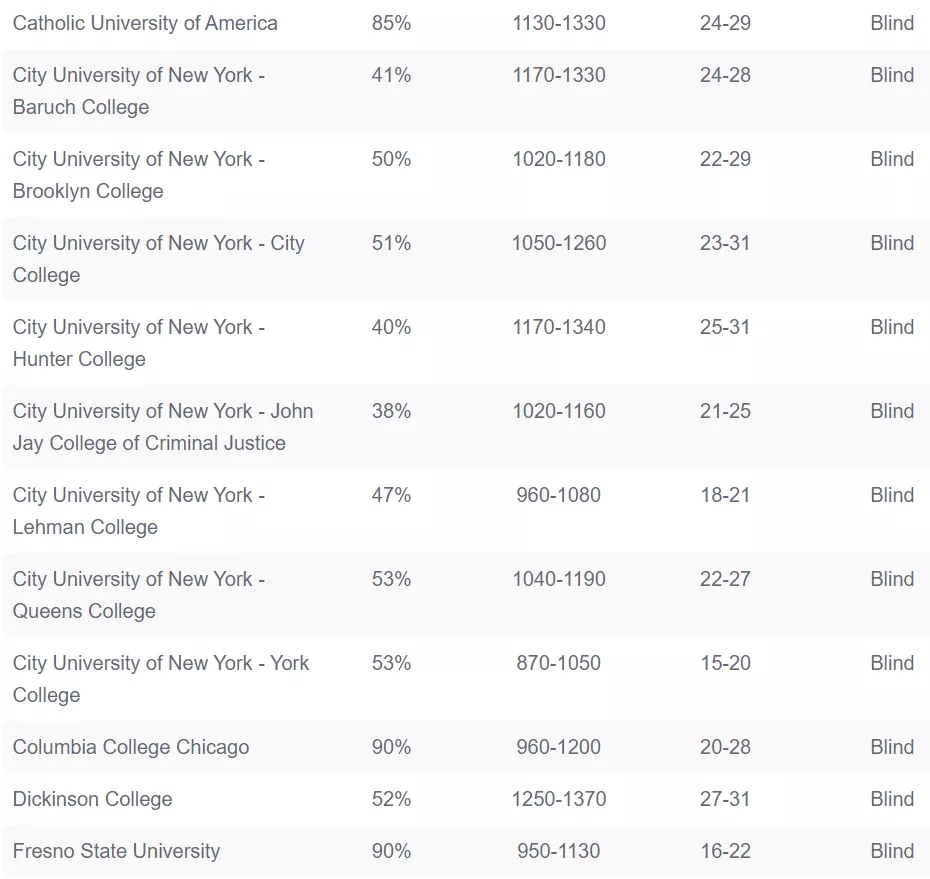The image size is (930, 879).
Task: Click Columbia College Chicago
Action: coord(130,747)
